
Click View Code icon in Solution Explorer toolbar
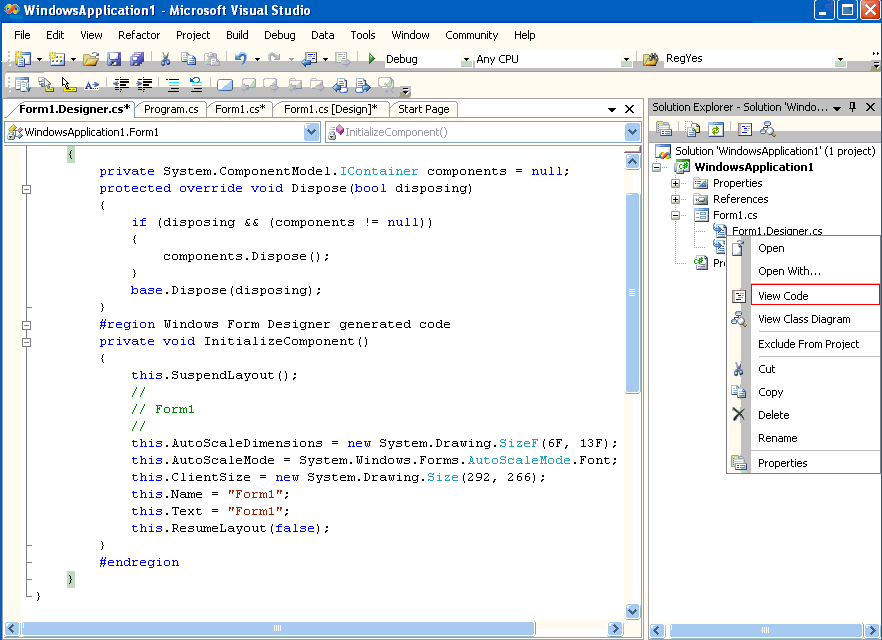745,129
